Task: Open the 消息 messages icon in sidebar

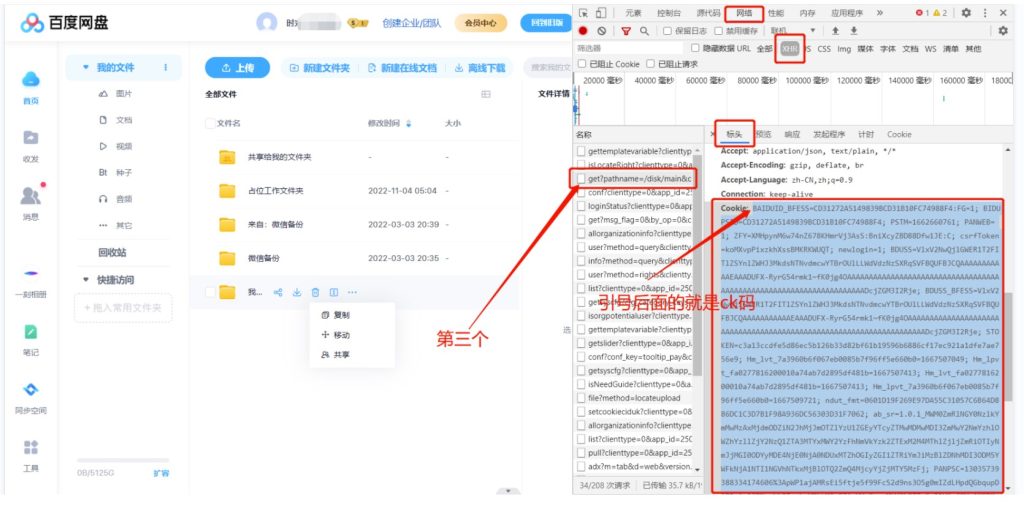Action: (x=31, y=195)
